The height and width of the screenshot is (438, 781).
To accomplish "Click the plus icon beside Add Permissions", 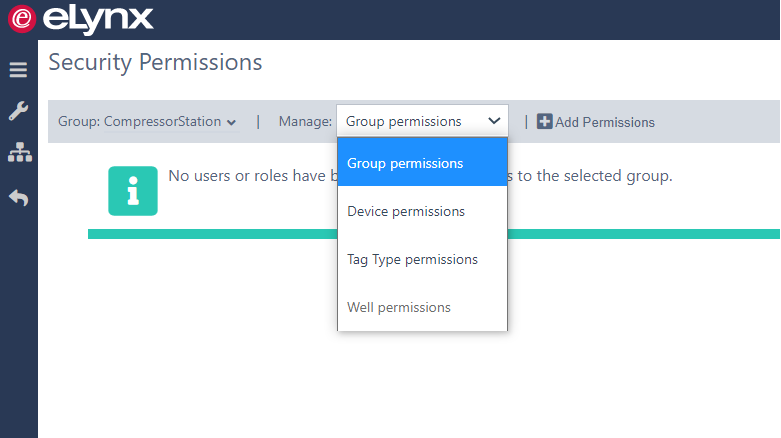I will [x=544, y=121].
